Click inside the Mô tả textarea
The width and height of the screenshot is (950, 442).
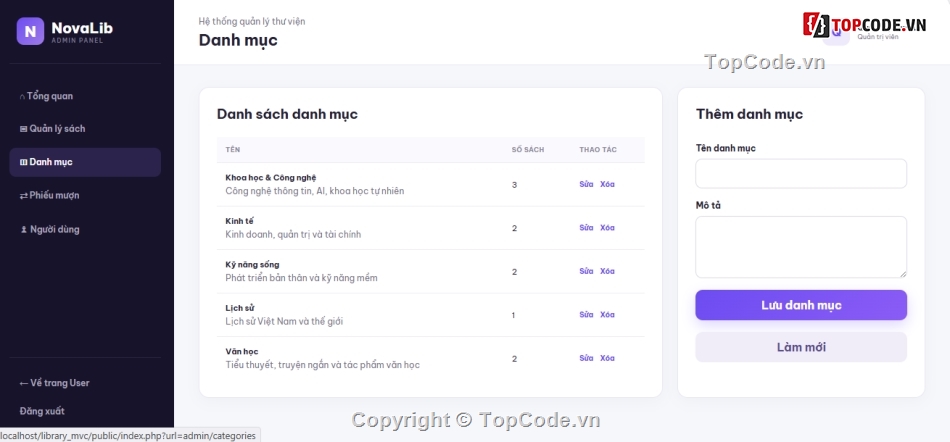pyautogui.click(x=801, y=247)
